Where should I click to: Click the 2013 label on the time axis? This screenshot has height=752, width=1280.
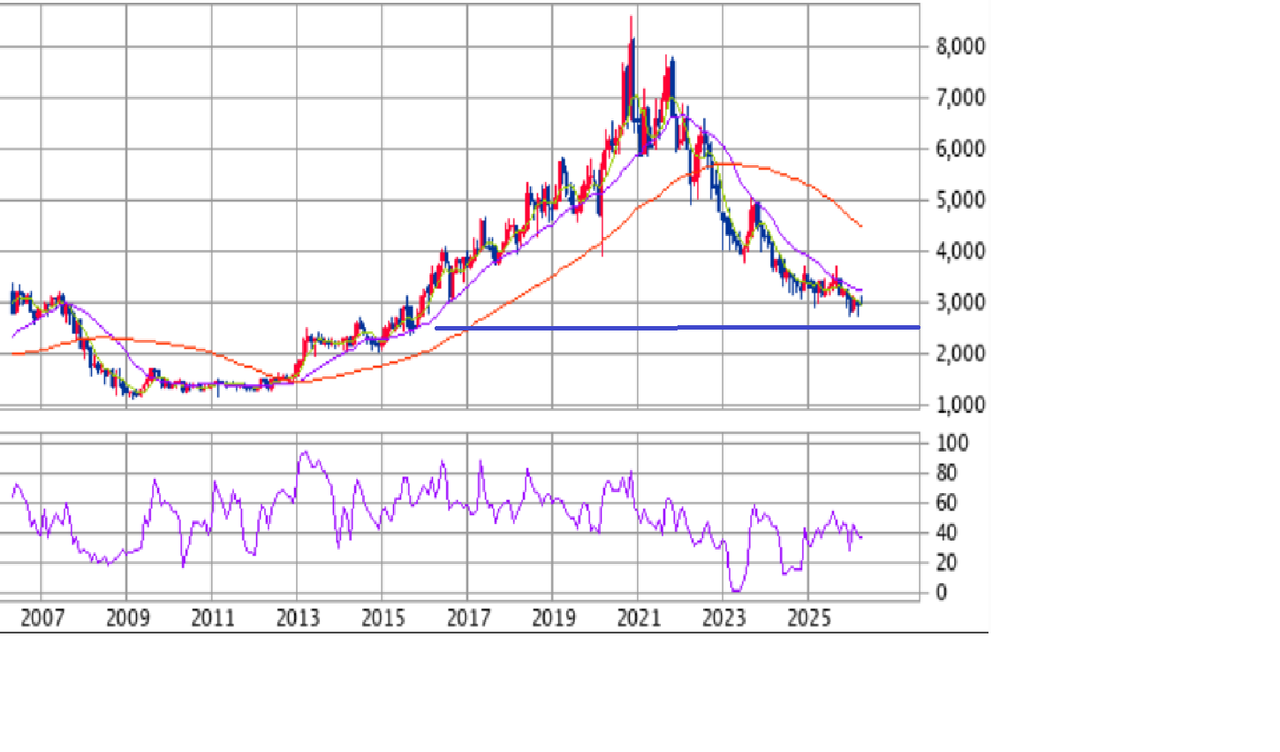[x=297, y=618]
